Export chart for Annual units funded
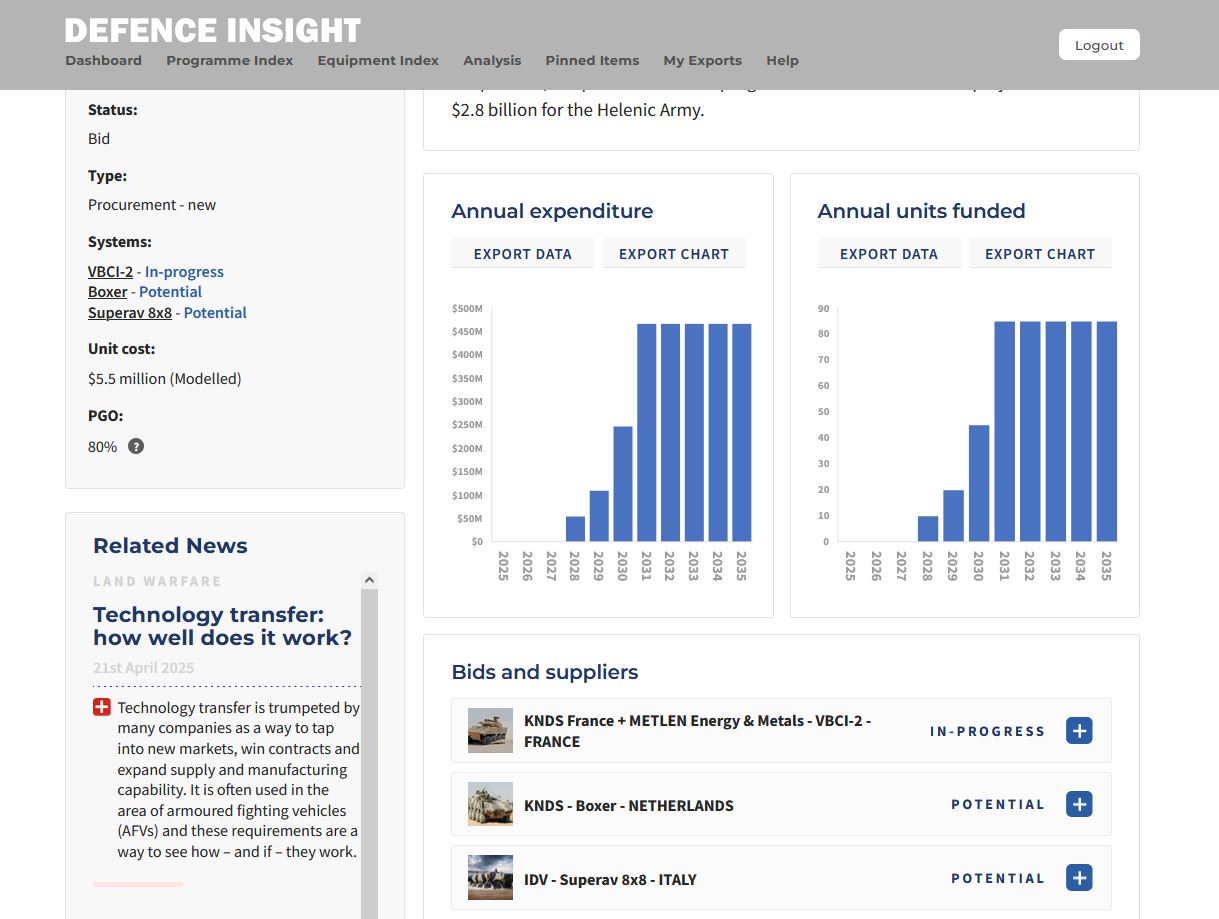This screenshot has width=1219, height=919. click(x=1040, y=254)
